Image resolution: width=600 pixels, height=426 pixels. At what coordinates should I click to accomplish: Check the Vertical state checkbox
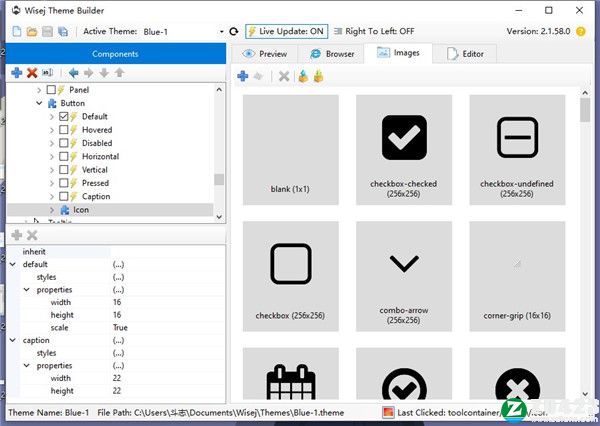point(64,170)
